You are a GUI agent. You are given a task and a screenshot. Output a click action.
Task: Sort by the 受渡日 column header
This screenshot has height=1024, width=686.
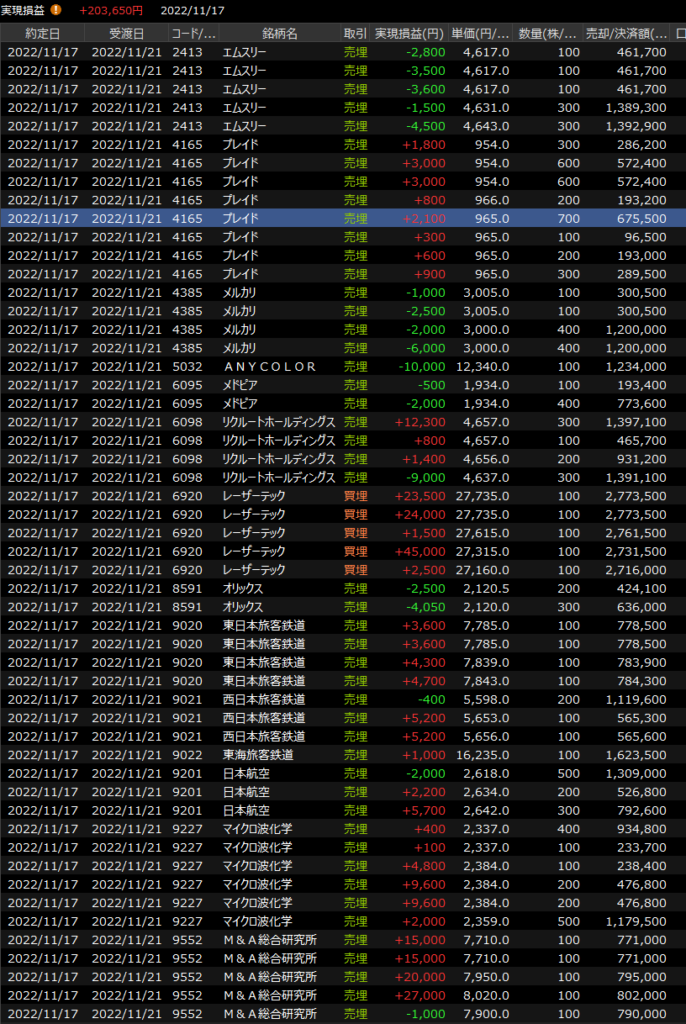pyautogui.click(x=127, y=33)
